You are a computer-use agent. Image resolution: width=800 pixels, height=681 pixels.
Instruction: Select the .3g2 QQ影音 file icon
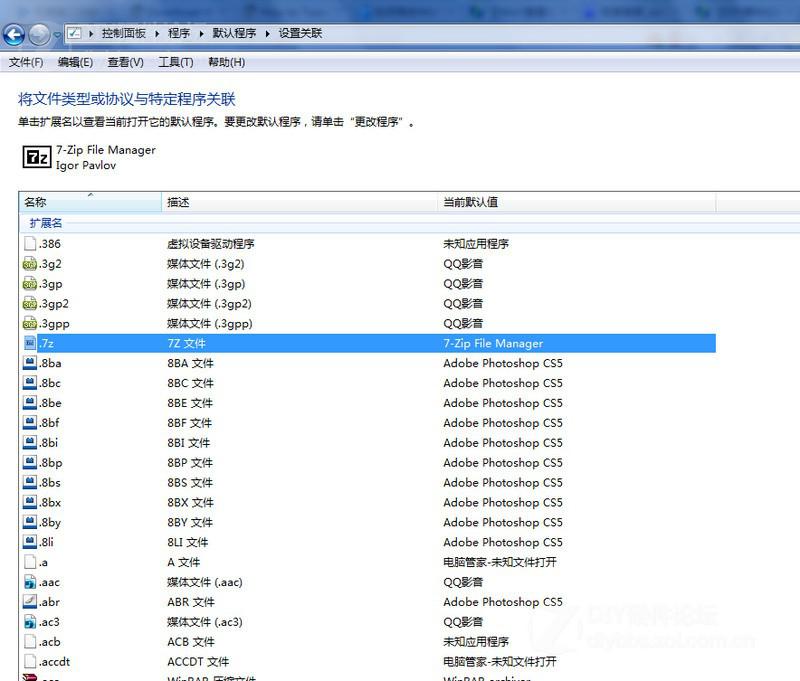(x=30, y=264)
